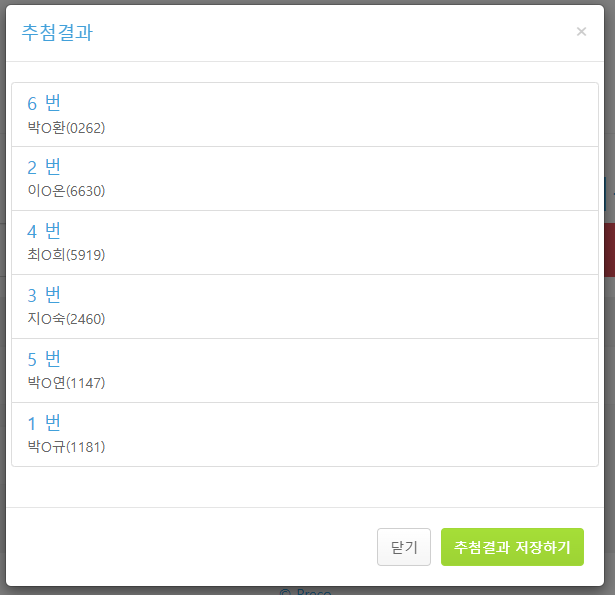Click the entry 최O희(5919)
This screenshot has height=595, width=615.
click(x=66, y=255)
